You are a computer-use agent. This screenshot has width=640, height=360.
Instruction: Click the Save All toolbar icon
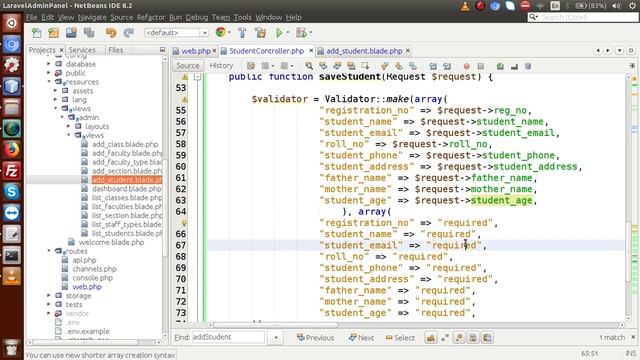pos(89,33)
